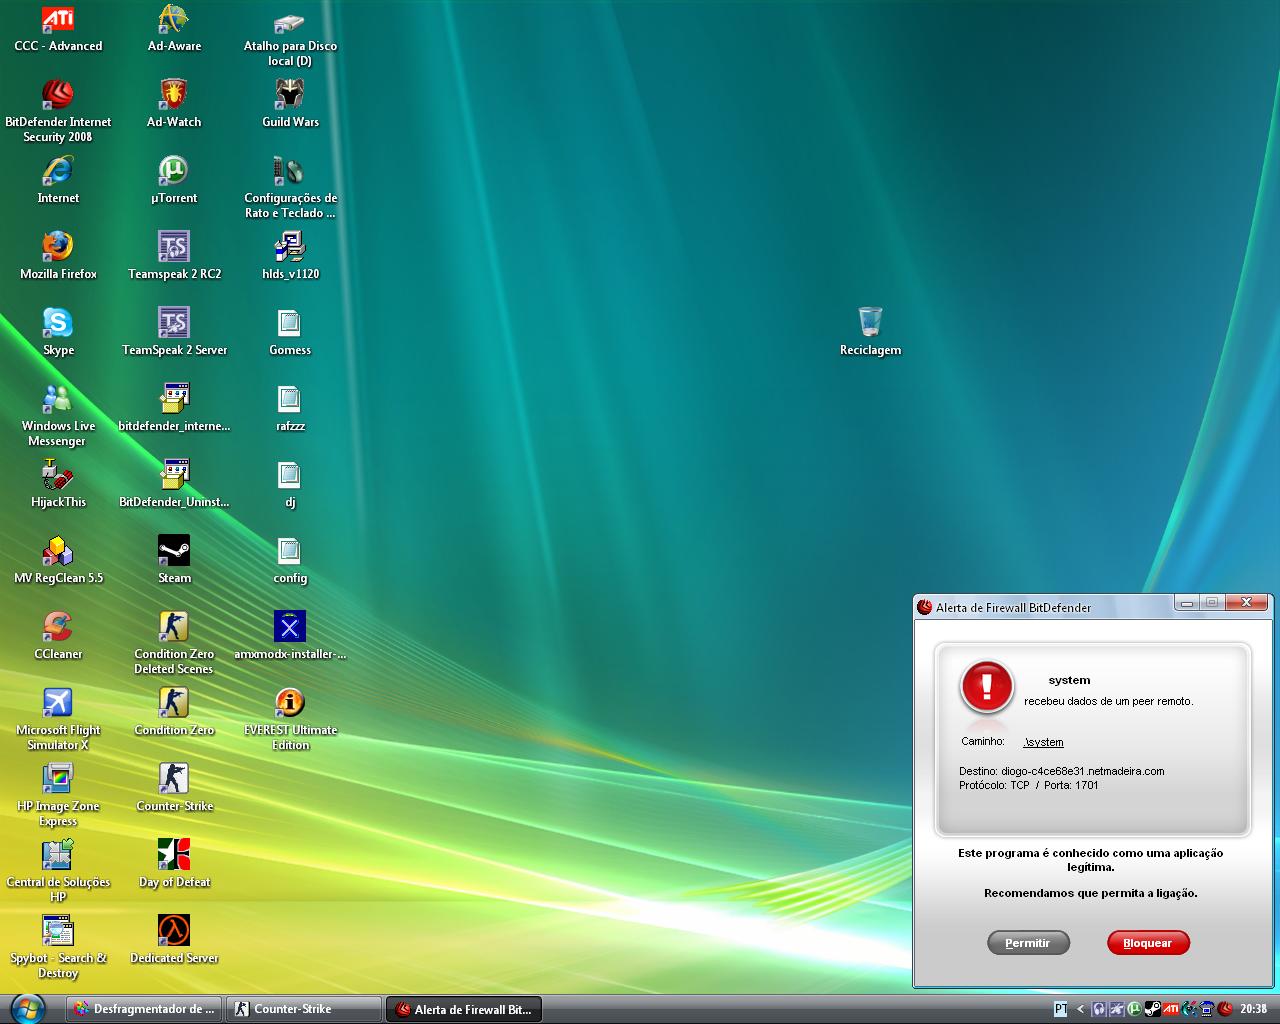Click the 20:38 system clock
Image resolution: width=1280 pixels, height=1024 pixels.
(1254, 1009)
